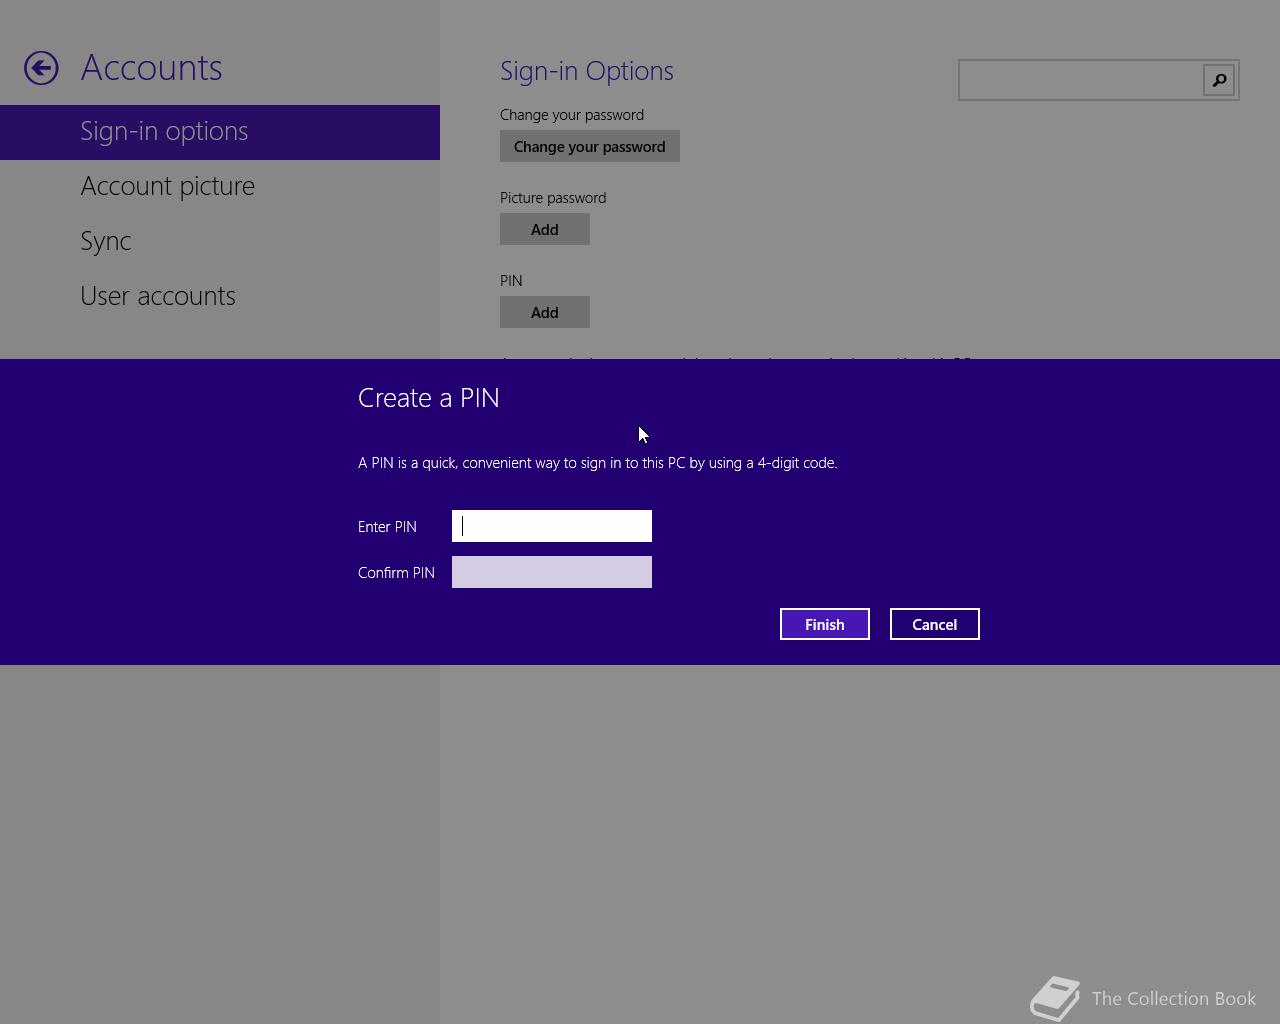Click the Sign-in Options heading
Viewport: 1280px width, 1024px height.
pos(587,71)
